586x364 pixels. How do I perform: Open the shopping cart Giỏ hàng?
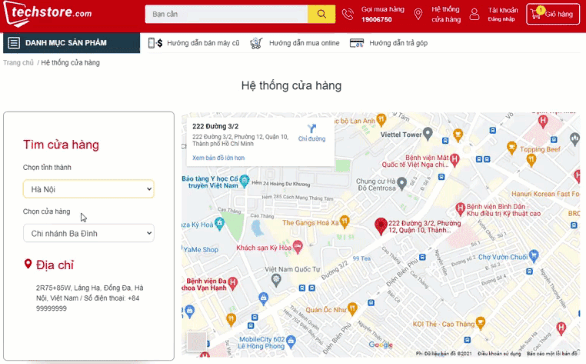click(553, 14)
